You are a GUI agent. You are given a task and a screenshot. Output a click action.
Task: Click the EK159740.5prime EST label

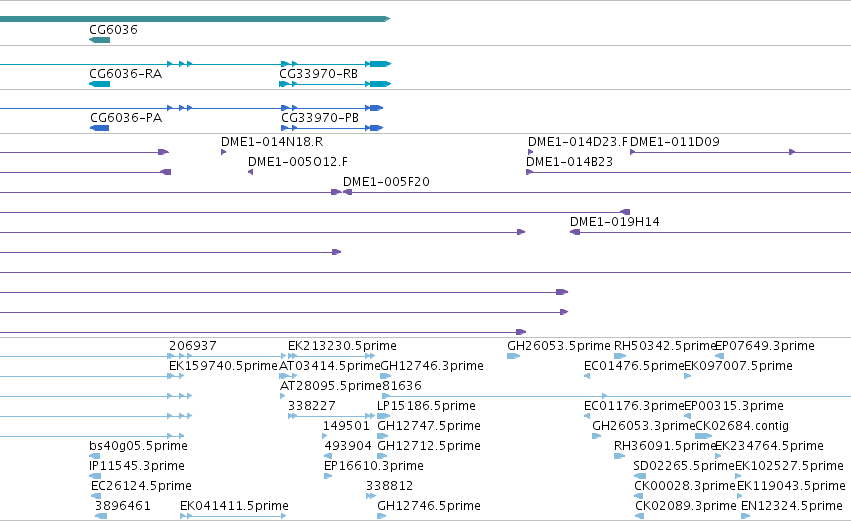[x=223, y=366]
